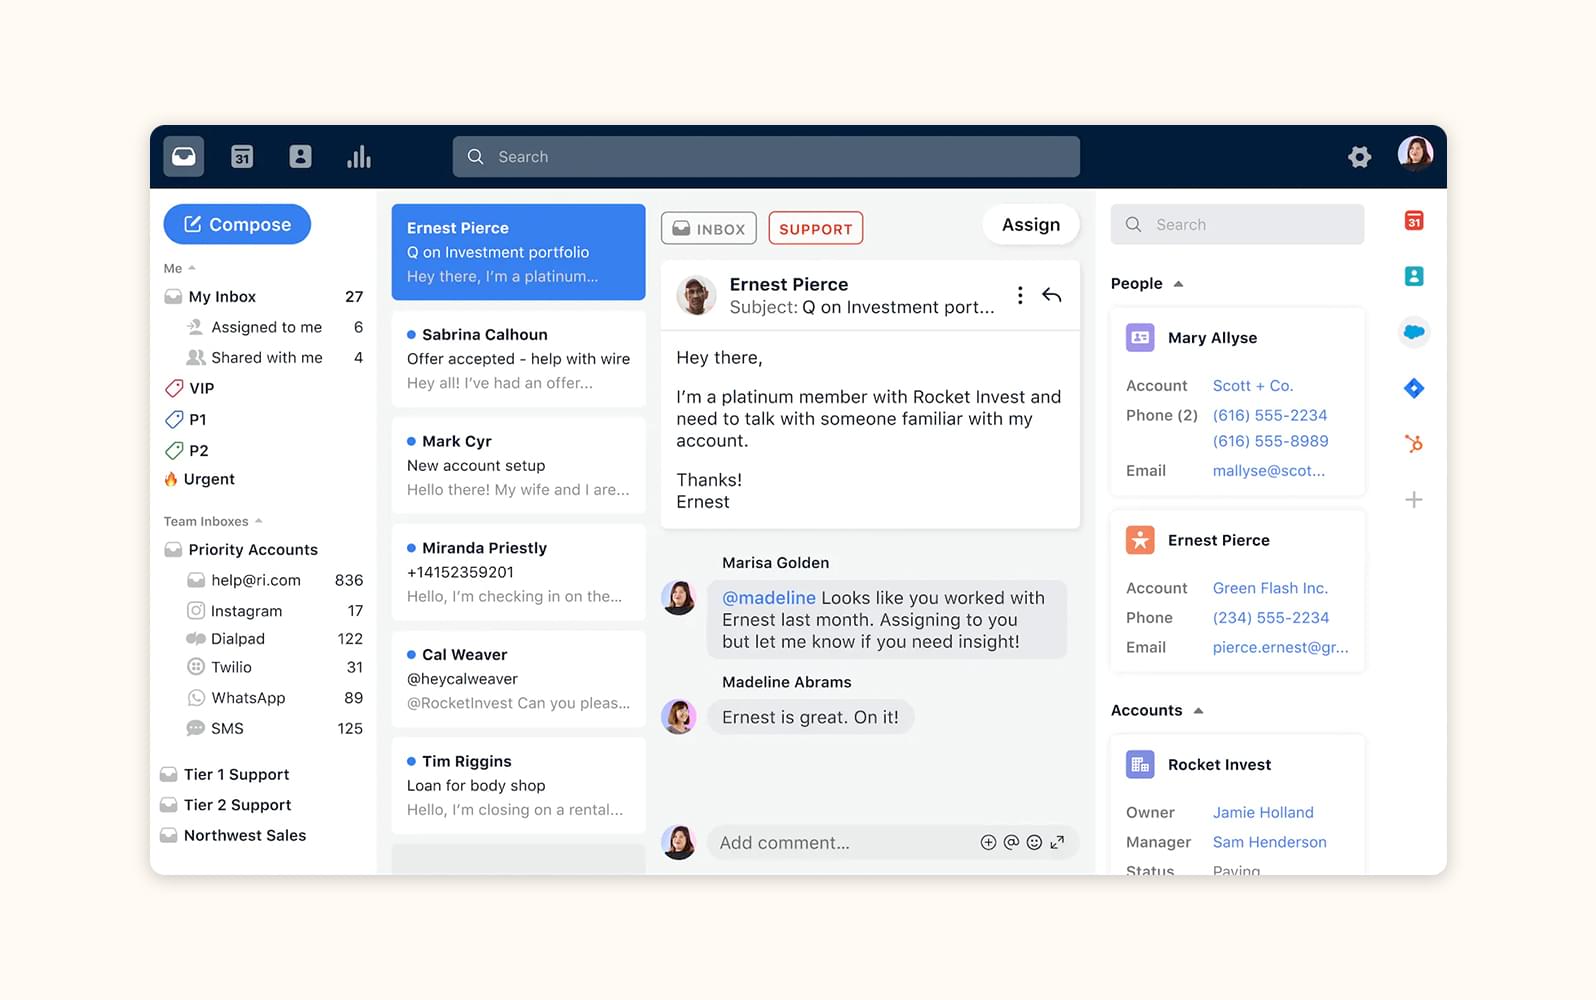This screenshot has height=1000, width=1596.
Task: Collapse the Team Inboxes section
Action: 259,521
